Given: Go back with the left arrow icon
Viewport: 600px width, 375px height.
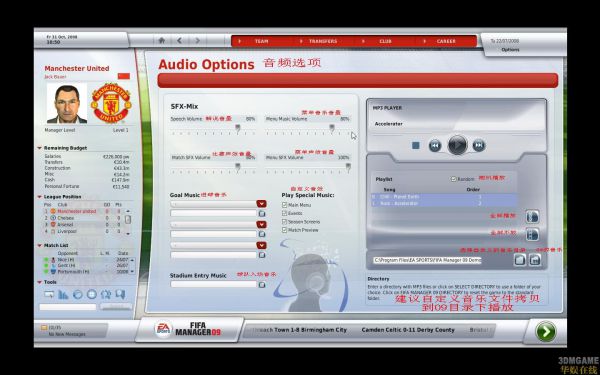Looking at the screenshot, I should tap(179, 40).
